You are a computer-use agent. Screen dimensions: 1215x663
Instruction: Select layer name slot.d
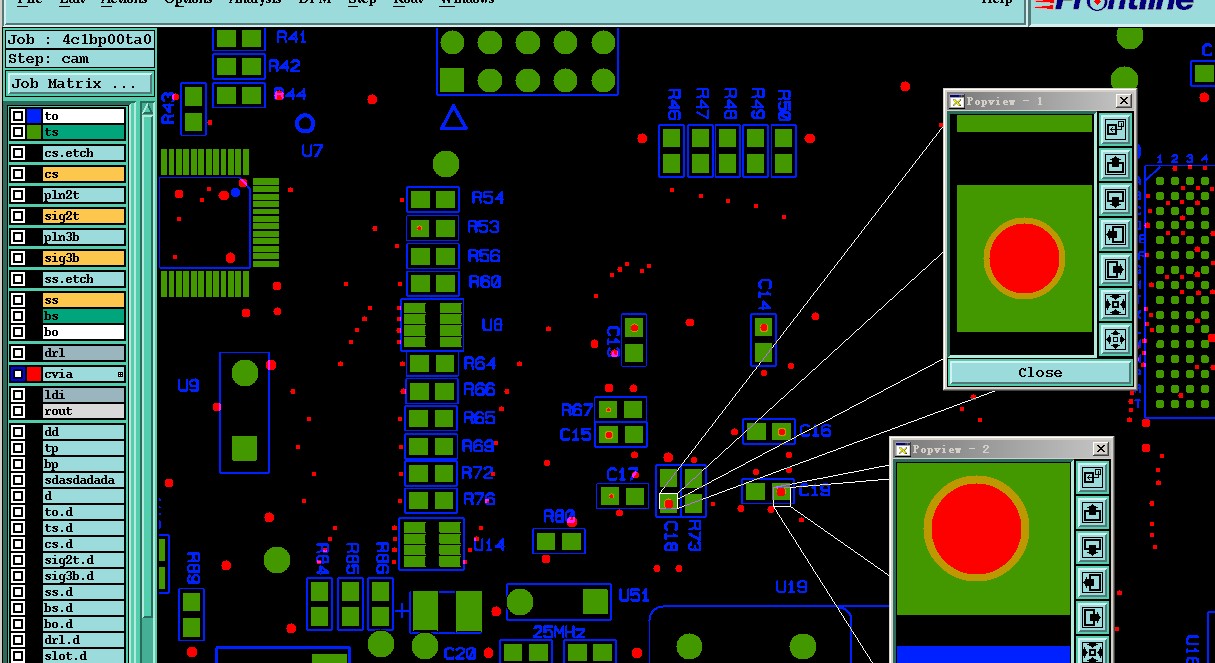coord(84,656)
